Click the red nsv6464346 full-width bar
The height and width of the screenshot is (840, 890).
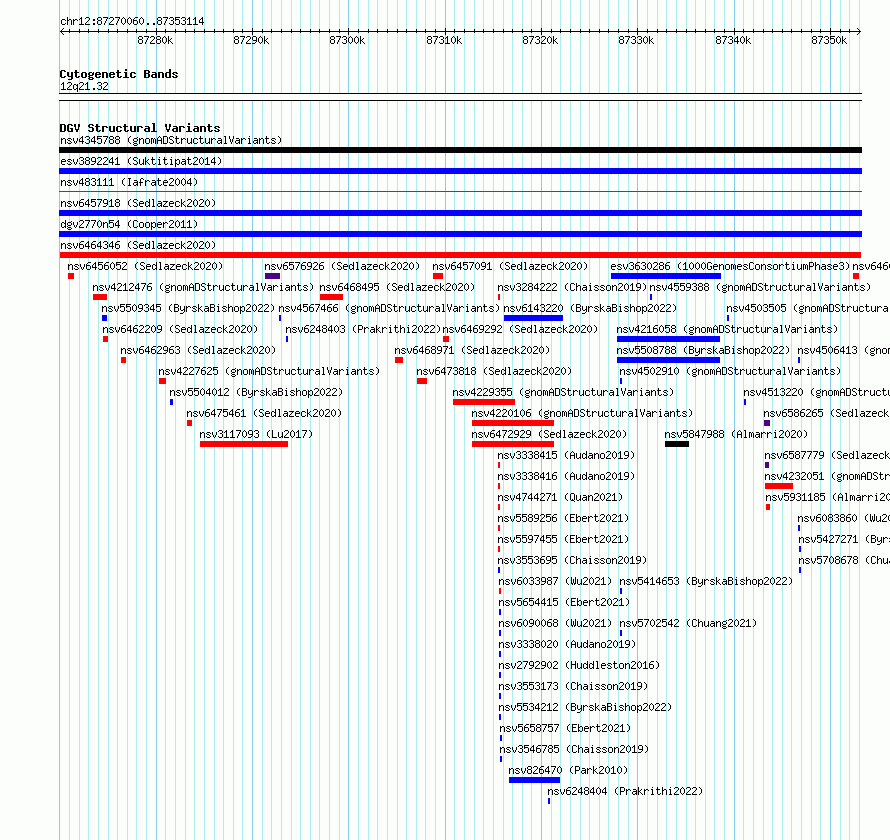460,255
